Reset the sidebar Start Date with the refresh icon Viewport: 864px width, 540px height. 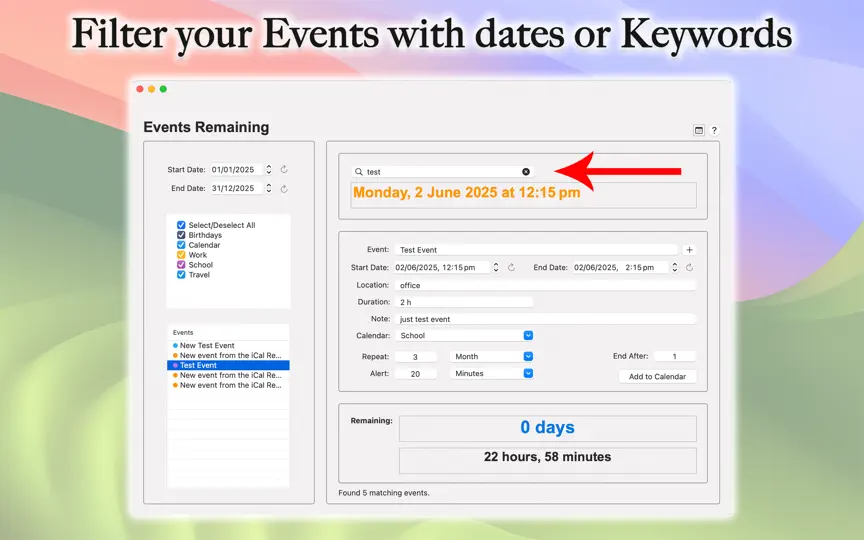(x=284, y=170)
